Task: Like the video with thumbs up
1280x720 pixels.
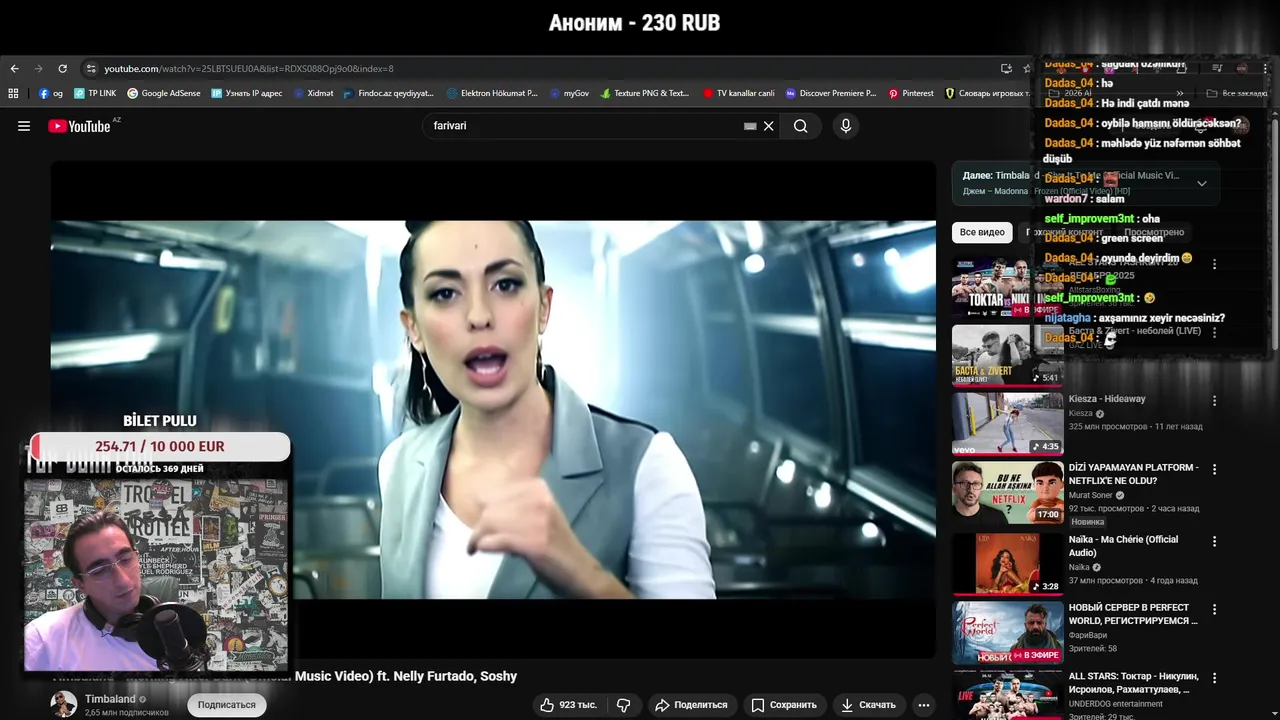Action: (x=568, y=705)
